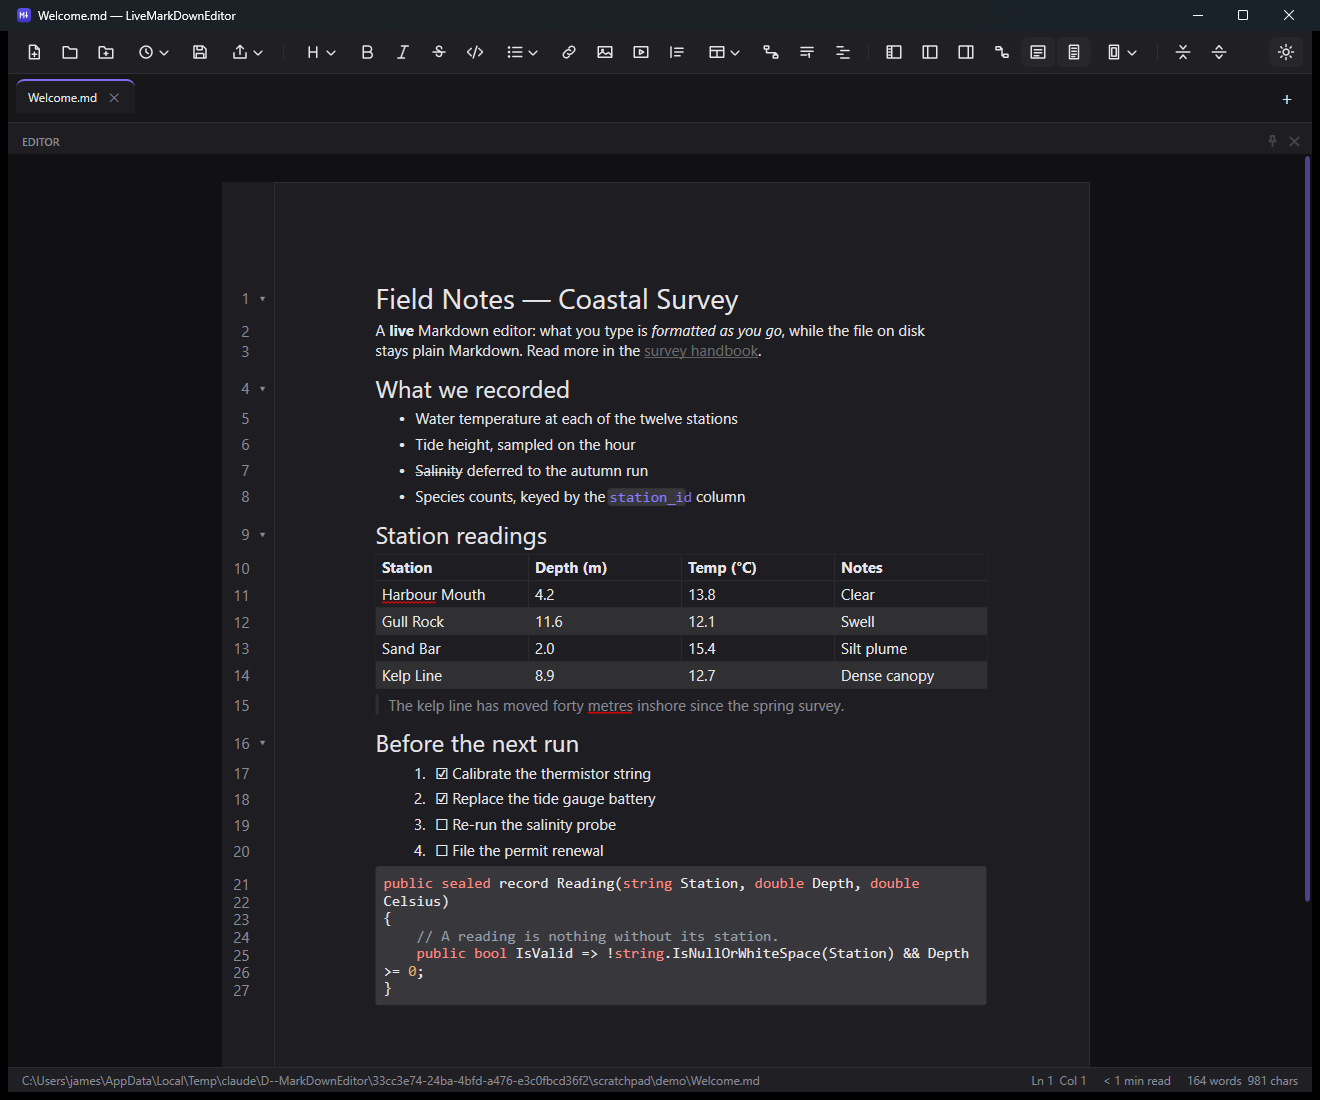The height and width of the screenshot is (1100, 1320).
Task: Click the staggered-lines alignment icon
Action: click(843, 52)
